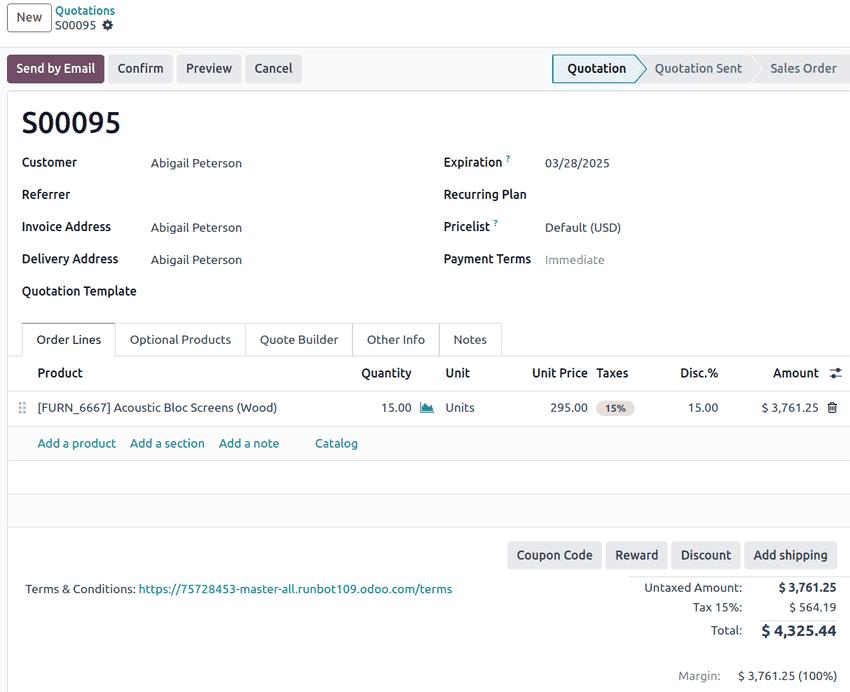850x692 pixels.
Task: Click the 15% tax tag on the order line
Action: pyautogui.click(x=613, y=407)
